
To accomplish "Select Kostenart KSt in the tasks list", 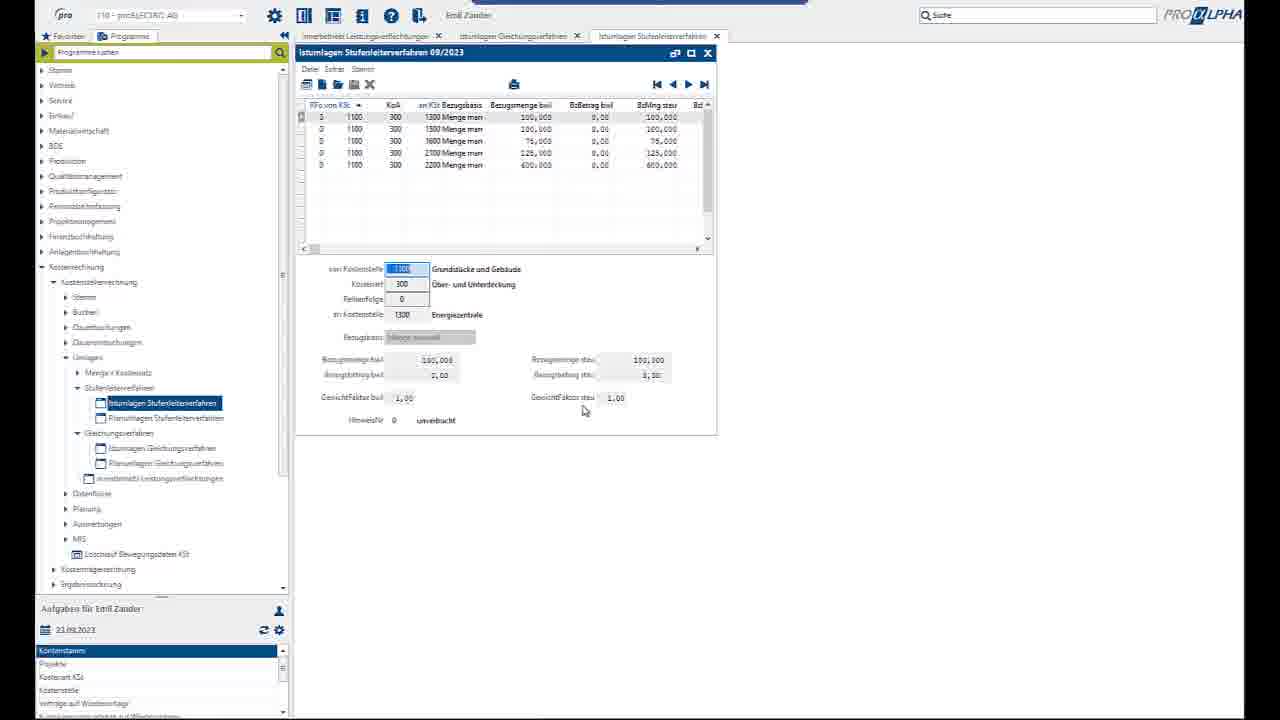I will tap(156, 677).
